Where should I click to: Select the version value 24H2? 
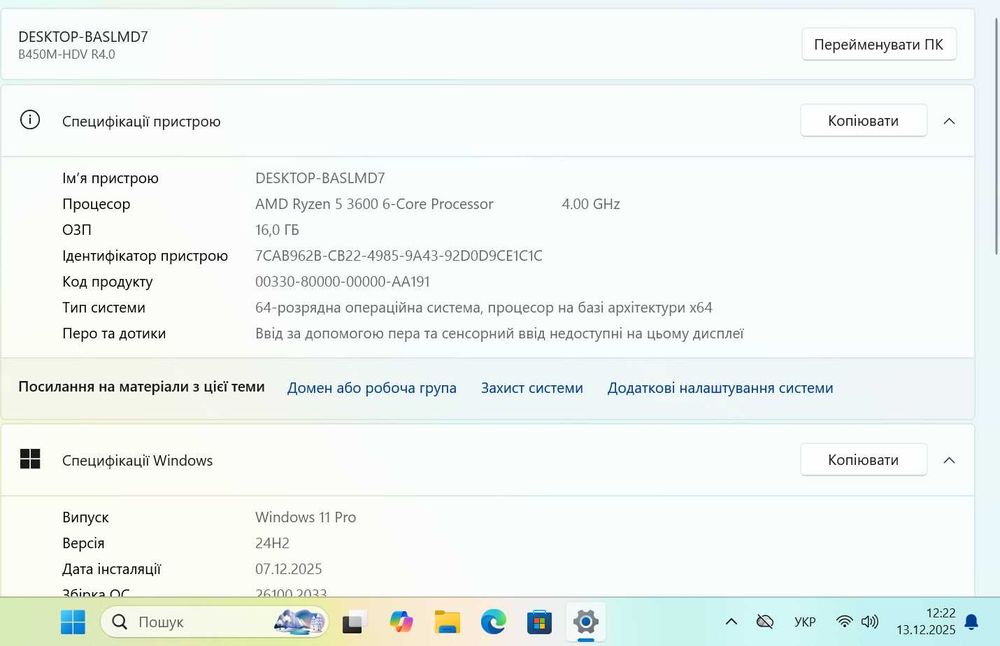pyautogui.click(x=272, y=543)
